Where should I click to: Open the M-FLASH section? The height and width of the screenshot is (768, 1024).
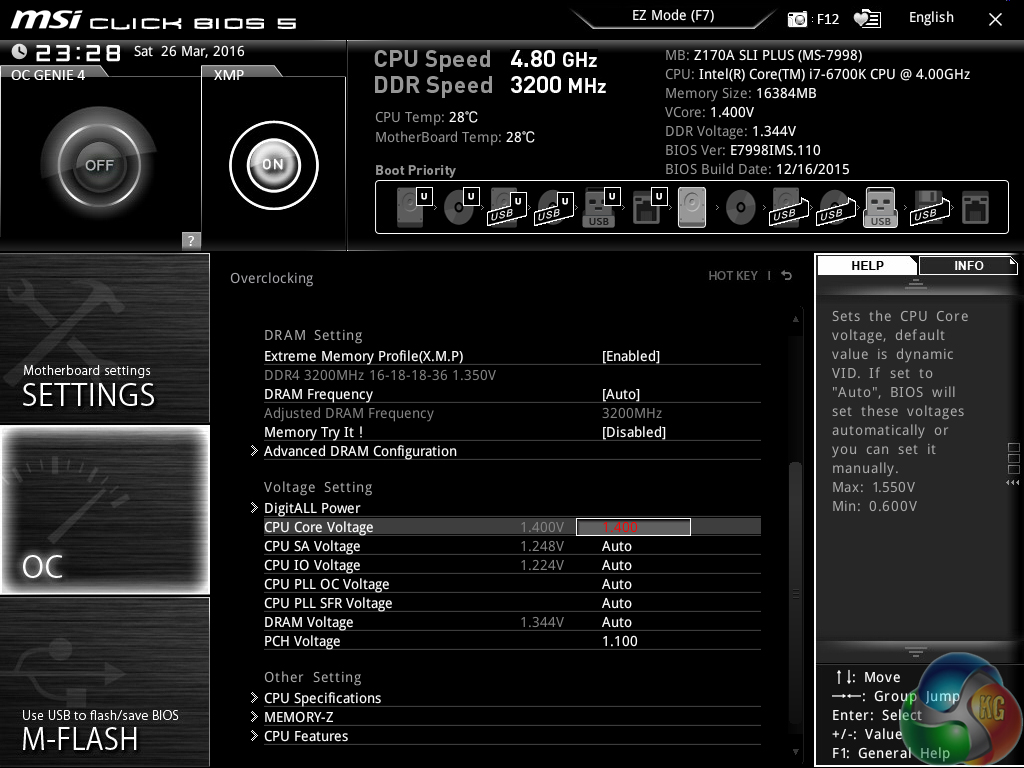coord(104,682)
